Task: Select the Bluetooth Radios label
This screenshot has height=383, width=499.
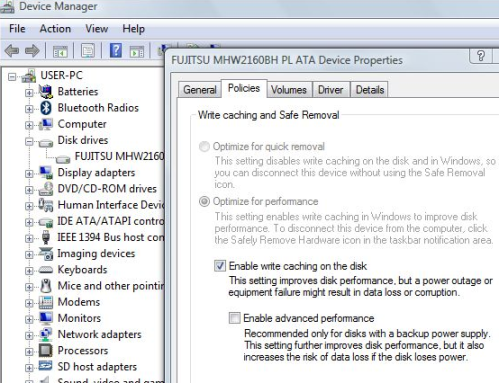Action: point(98,108)
